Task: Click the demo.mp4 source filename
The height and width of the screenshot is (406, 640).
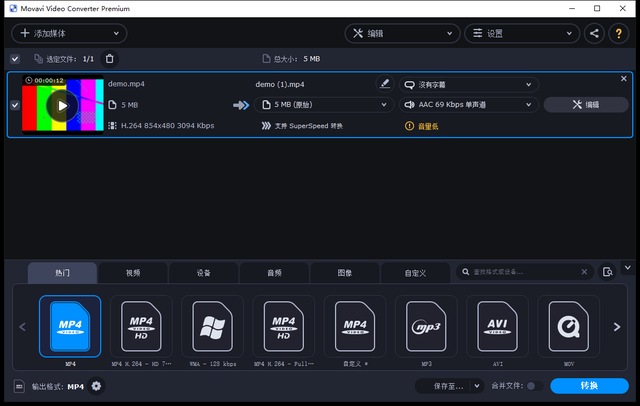Action: 126,84
